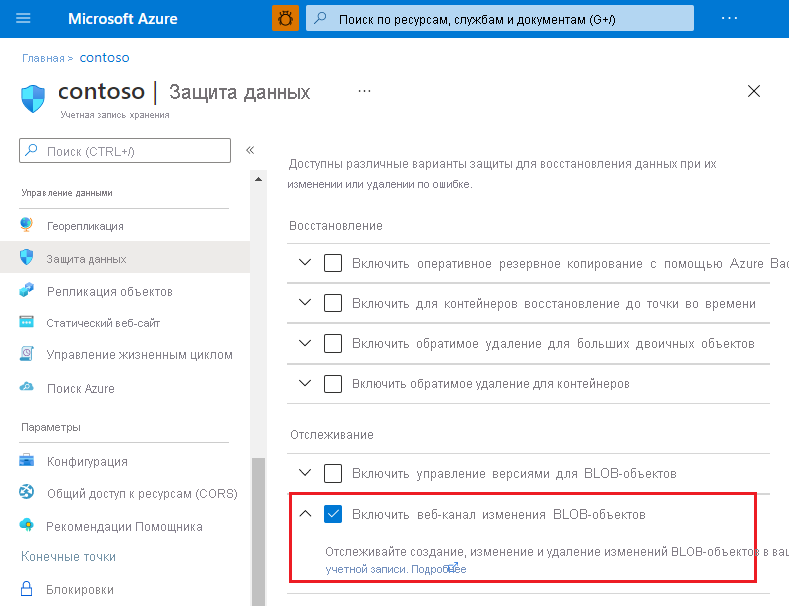Click the Управление жизненным циклом icon

click(x=26, y=354)
